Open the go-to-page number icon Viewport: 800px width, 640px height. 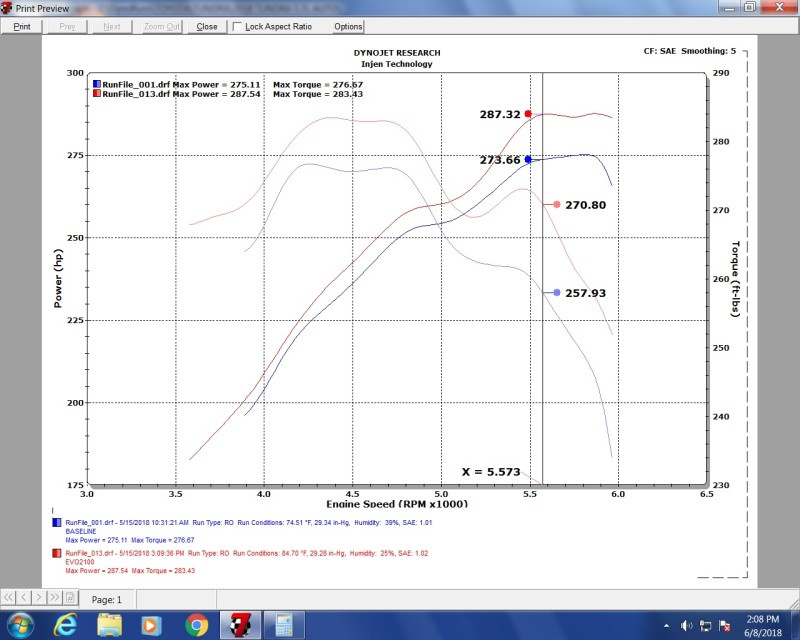point(70,598)
